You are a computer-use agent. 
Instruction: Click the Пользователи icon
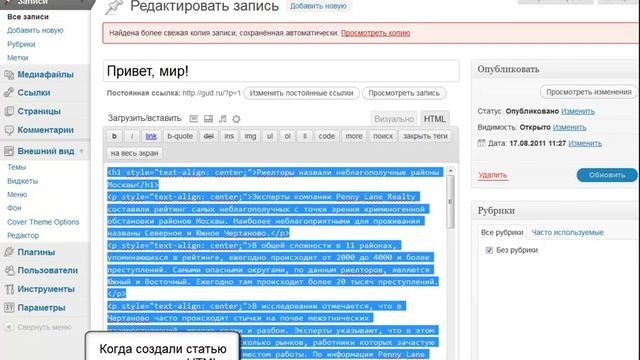coord(9,270)
